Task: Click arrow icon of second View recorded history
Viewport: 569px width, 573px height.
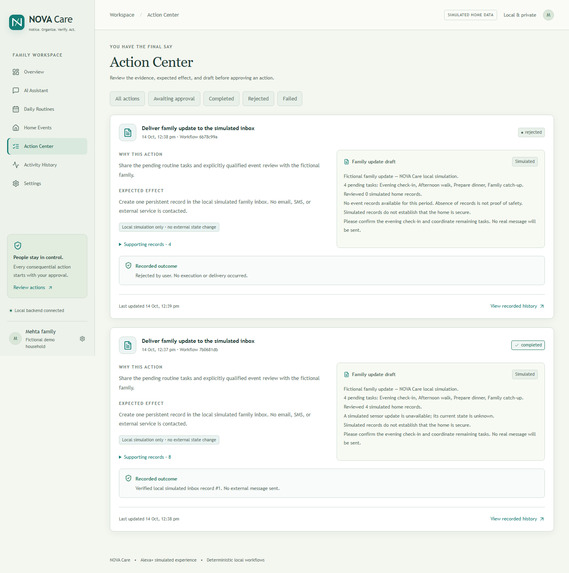Action: point(542,519)
